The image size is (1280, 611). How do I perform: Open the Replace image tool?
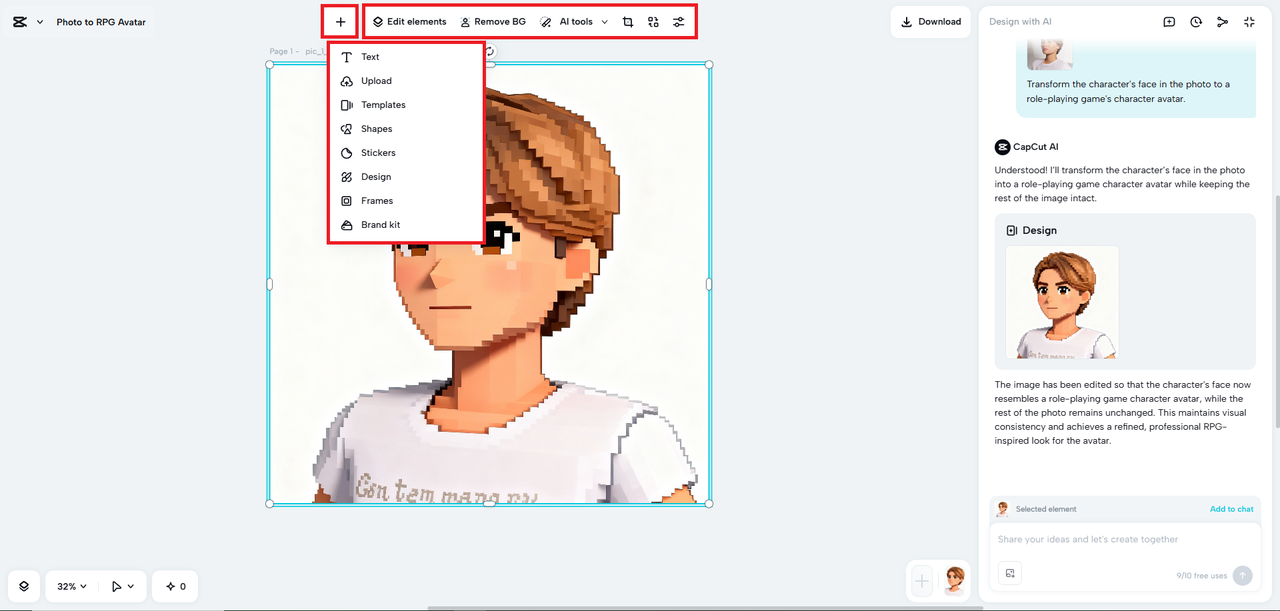(653, 21)
